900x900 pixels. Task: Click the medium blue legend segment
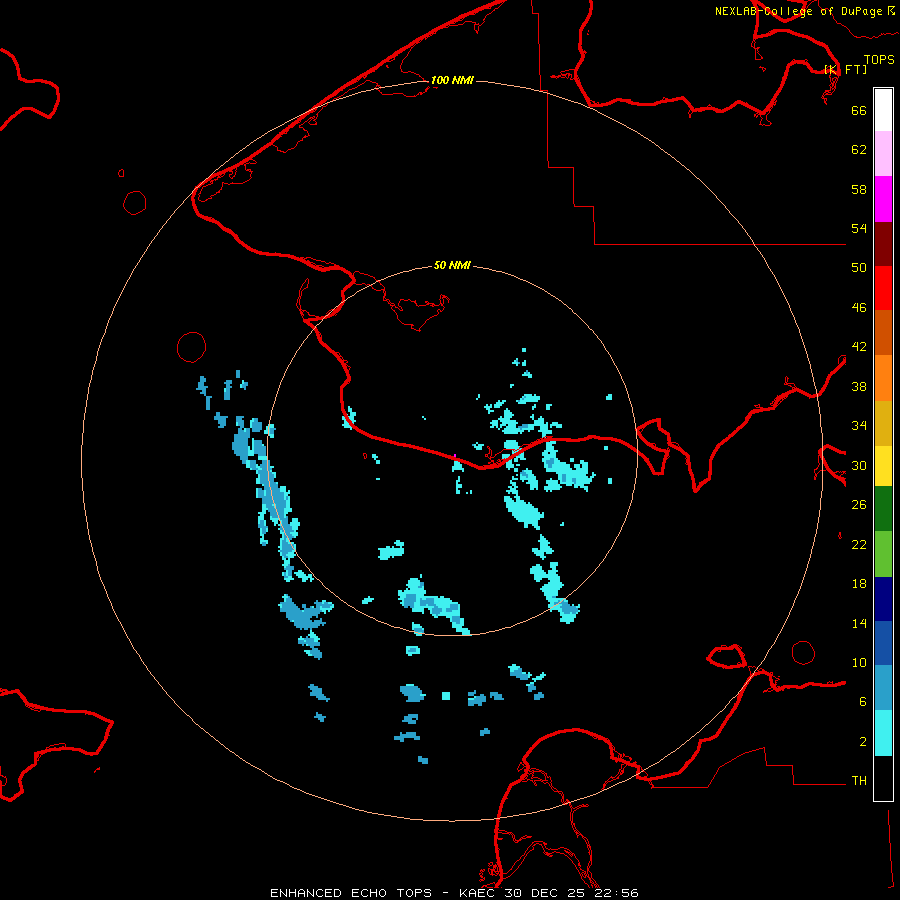(883, 643)
